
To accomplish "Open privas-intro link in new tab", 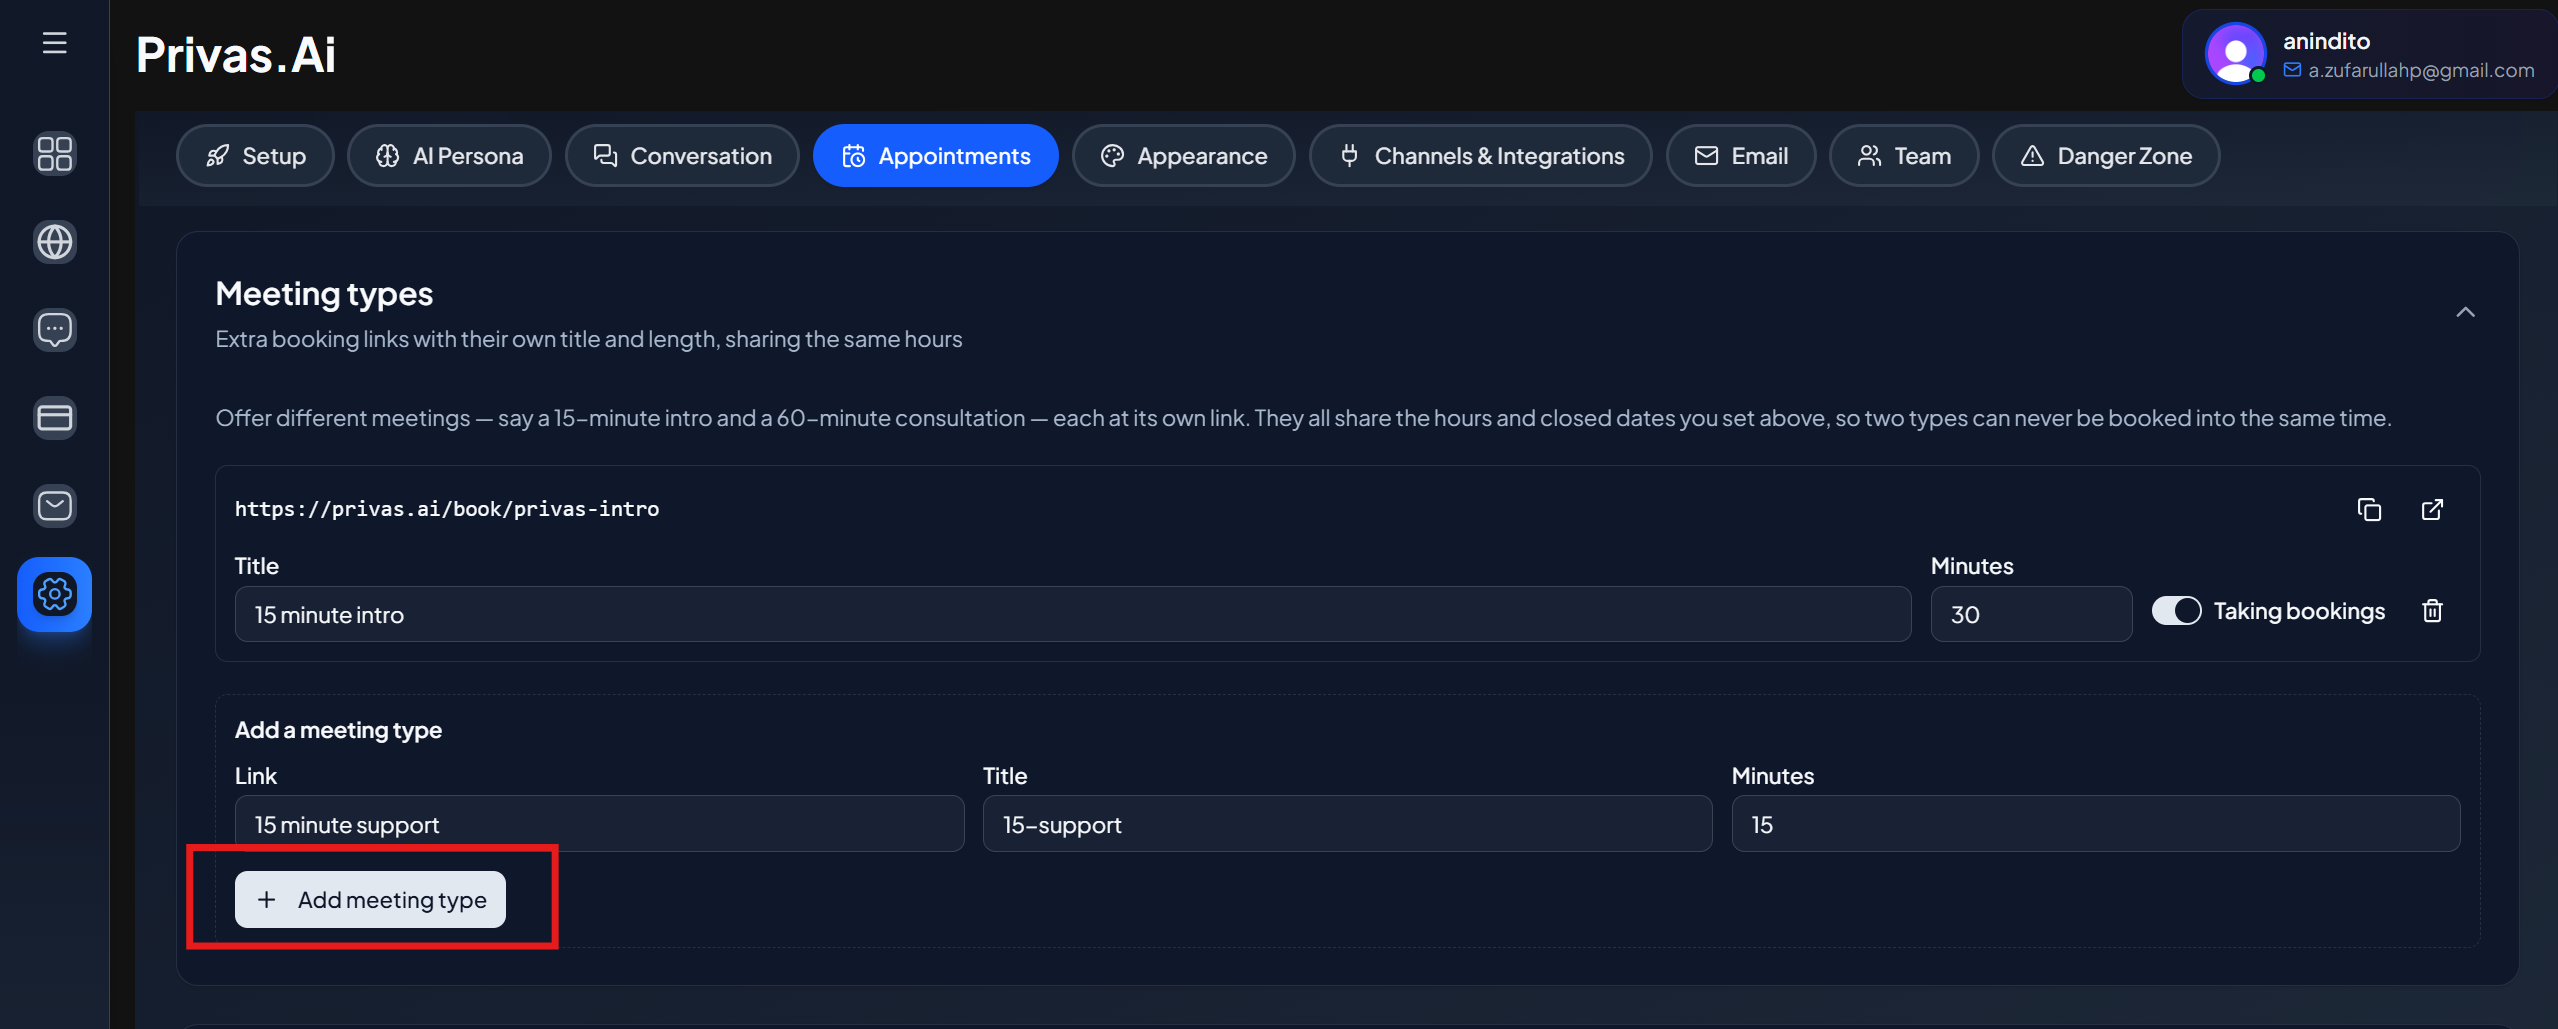I will pyautogui.click(x=2432, y=509).
